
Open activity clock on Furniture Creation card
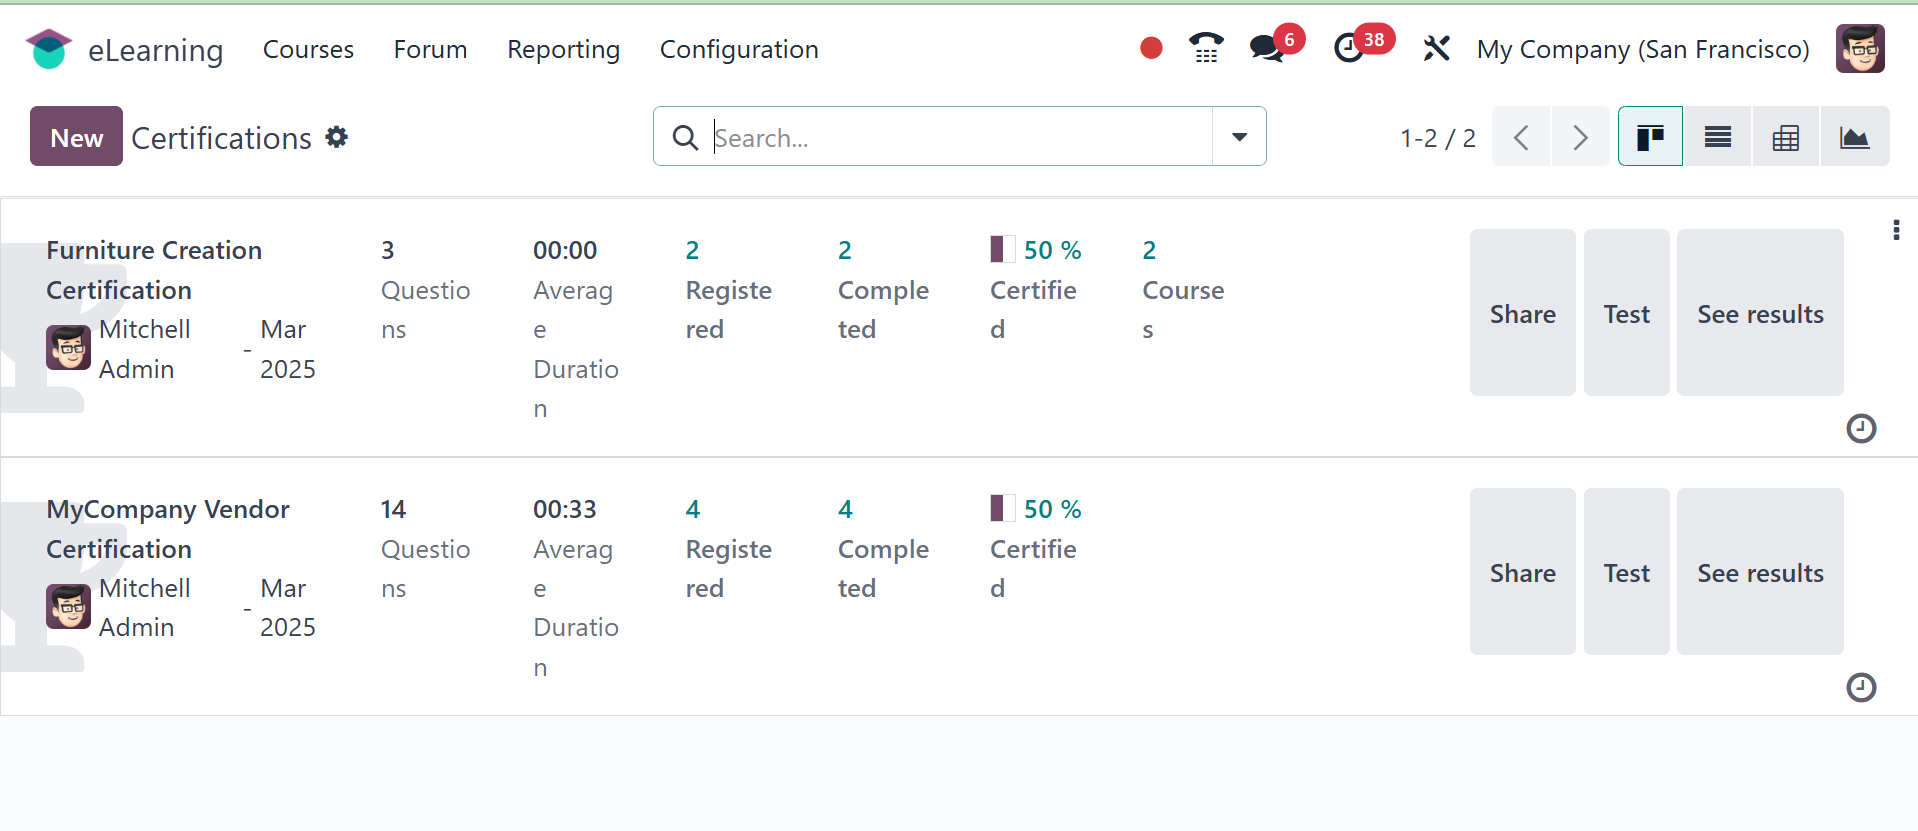tap(1861, 429)
